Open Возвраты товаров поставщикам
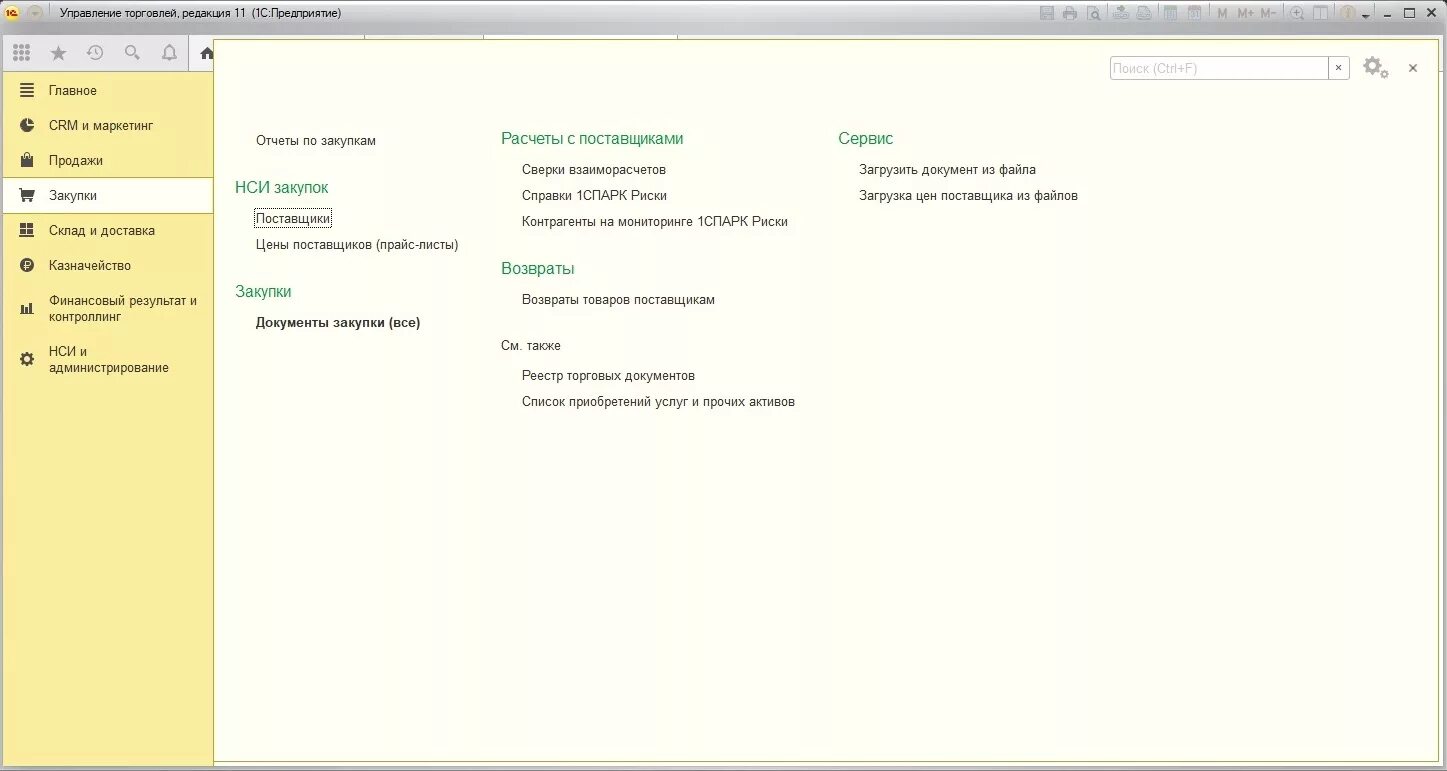 click(618, 300)
